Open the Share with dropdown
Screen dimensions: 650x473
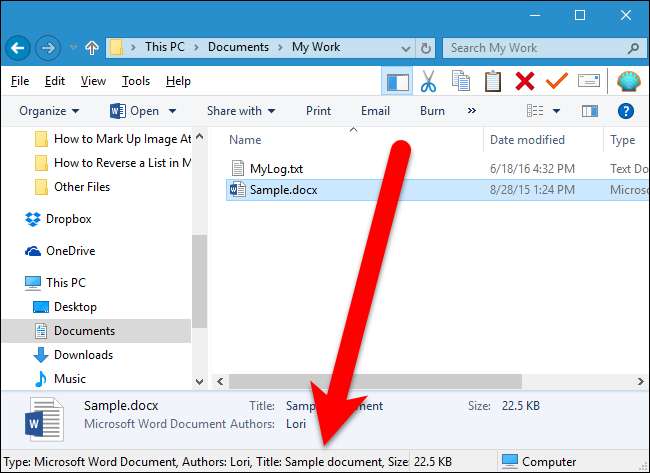tap(241, 111)
